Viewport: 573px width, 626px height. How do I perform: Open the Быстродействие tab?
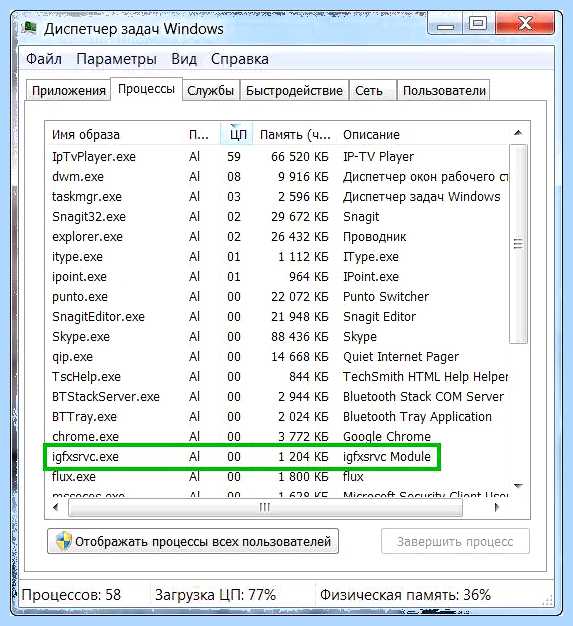pos(294,91)
